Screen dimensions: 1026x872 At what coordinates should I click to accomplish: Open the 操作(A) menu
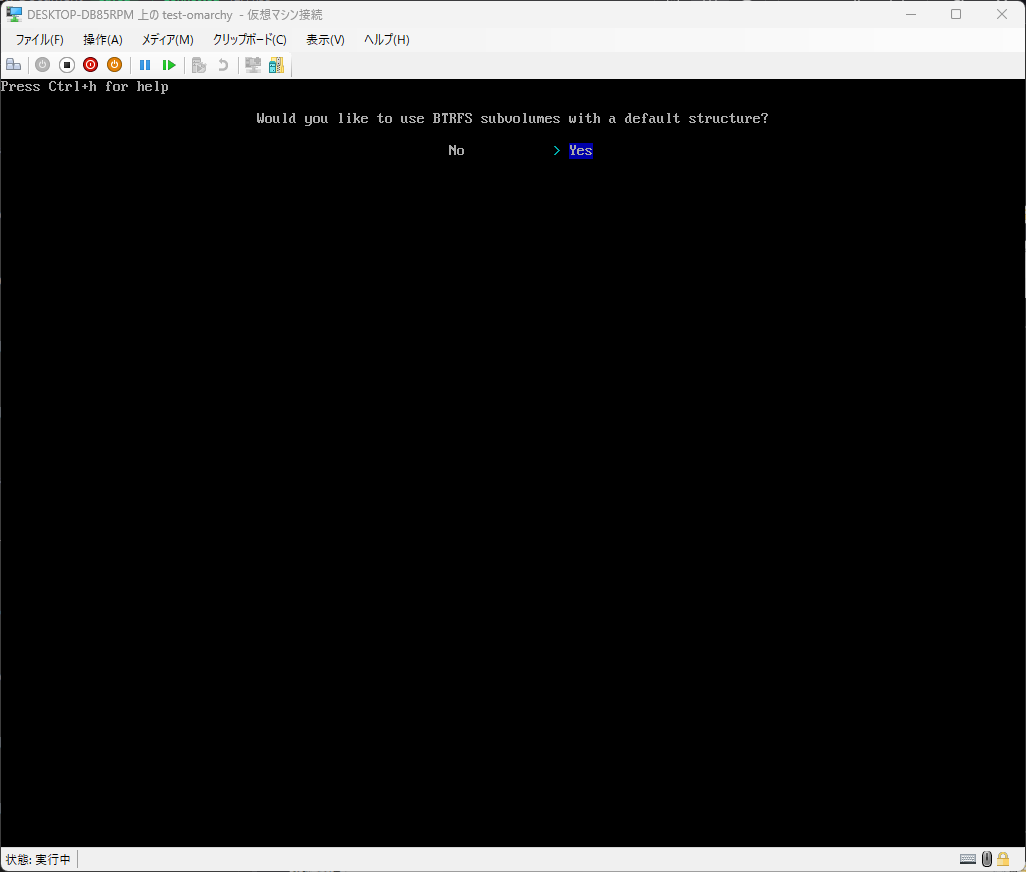tap(103, 40)
